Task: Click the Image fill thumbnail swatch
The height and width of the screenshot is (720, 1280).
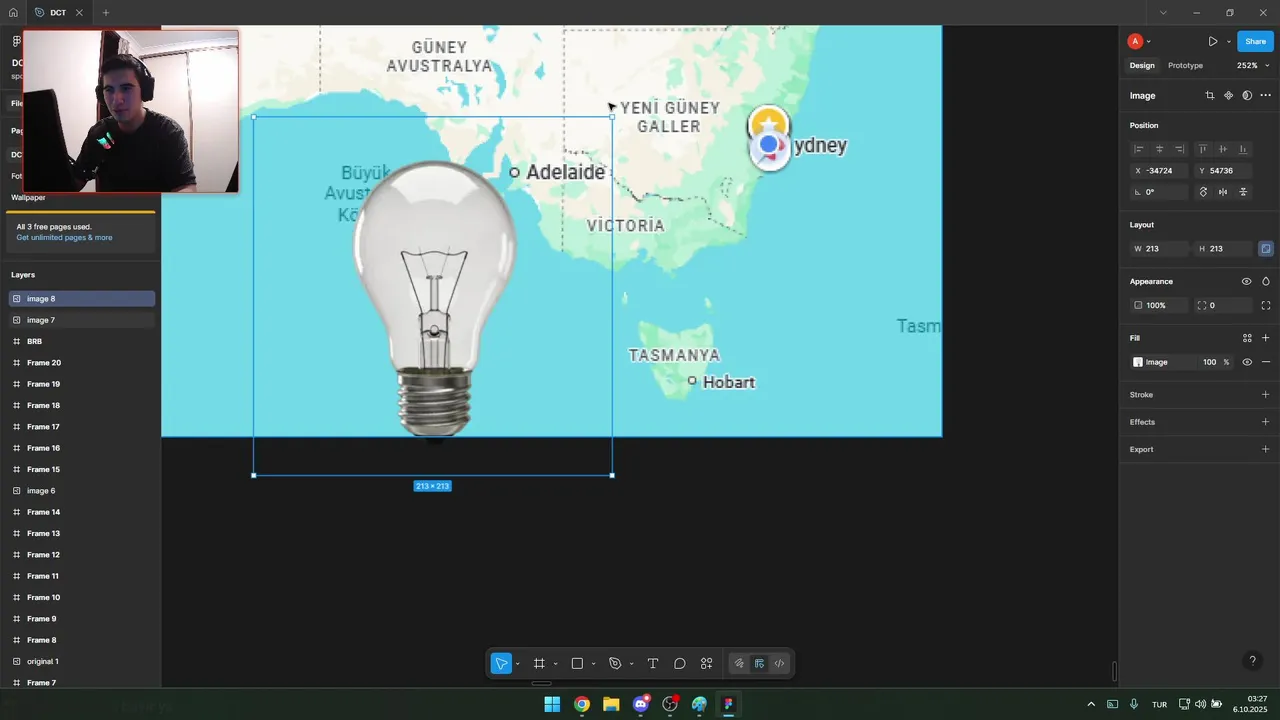Action: pyautogui.click(x=1138, y=362)
